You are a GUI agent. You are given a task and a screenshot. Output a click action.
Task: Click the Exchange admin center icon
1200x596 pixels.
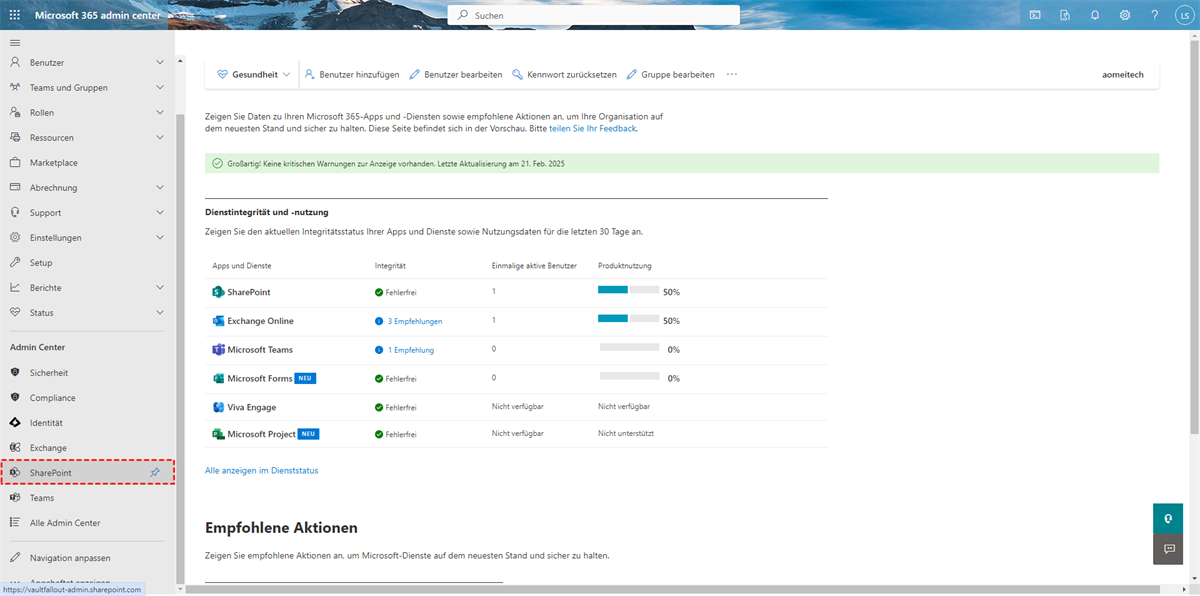click(x=15, y=448)
